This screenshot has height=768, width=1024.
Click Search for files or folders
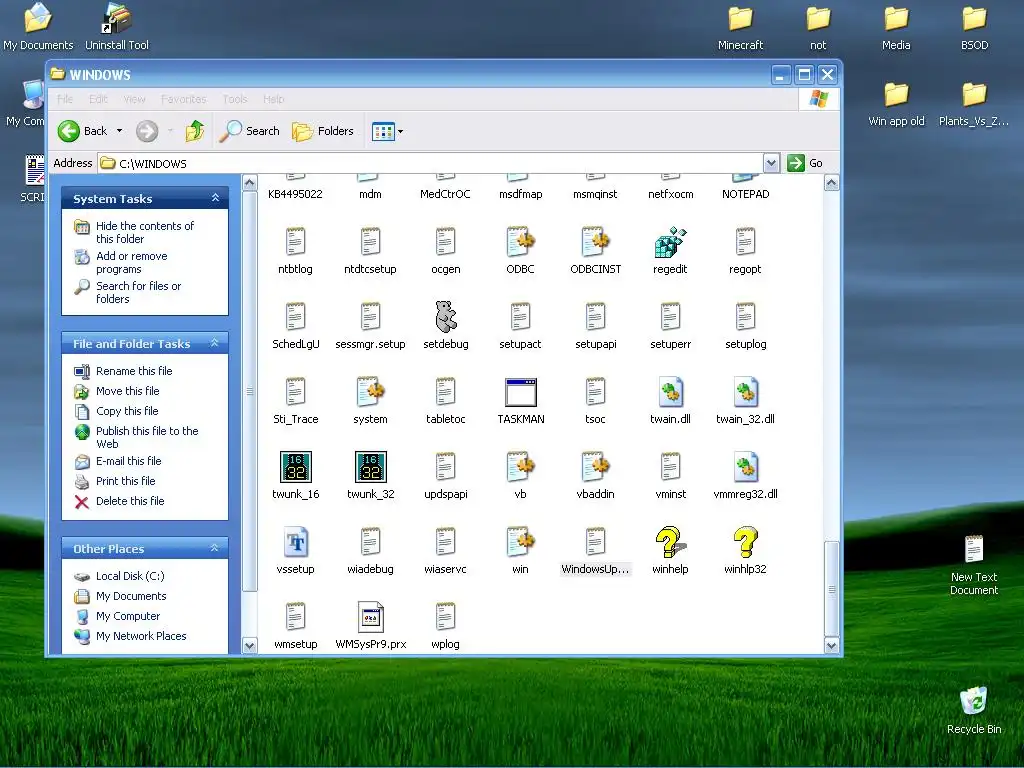(138, 293)
